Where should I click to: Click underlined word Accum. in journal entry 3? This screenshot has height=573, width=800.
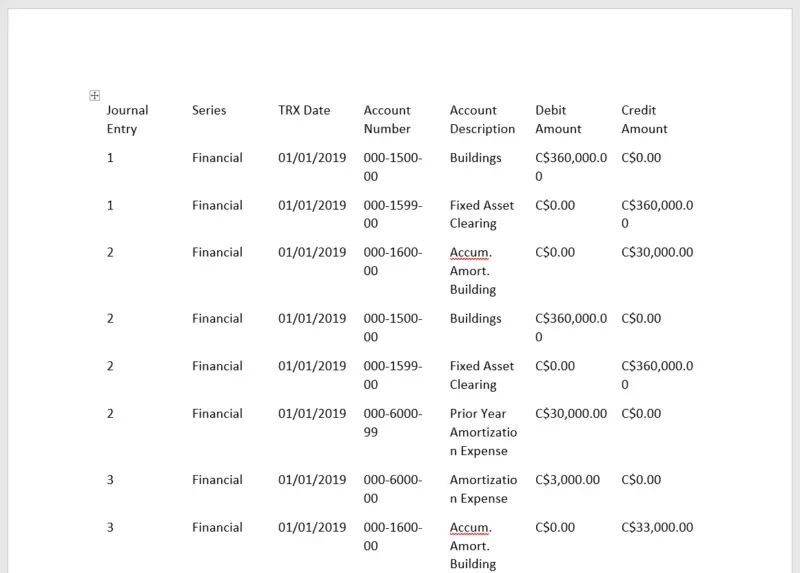point(470,527)
